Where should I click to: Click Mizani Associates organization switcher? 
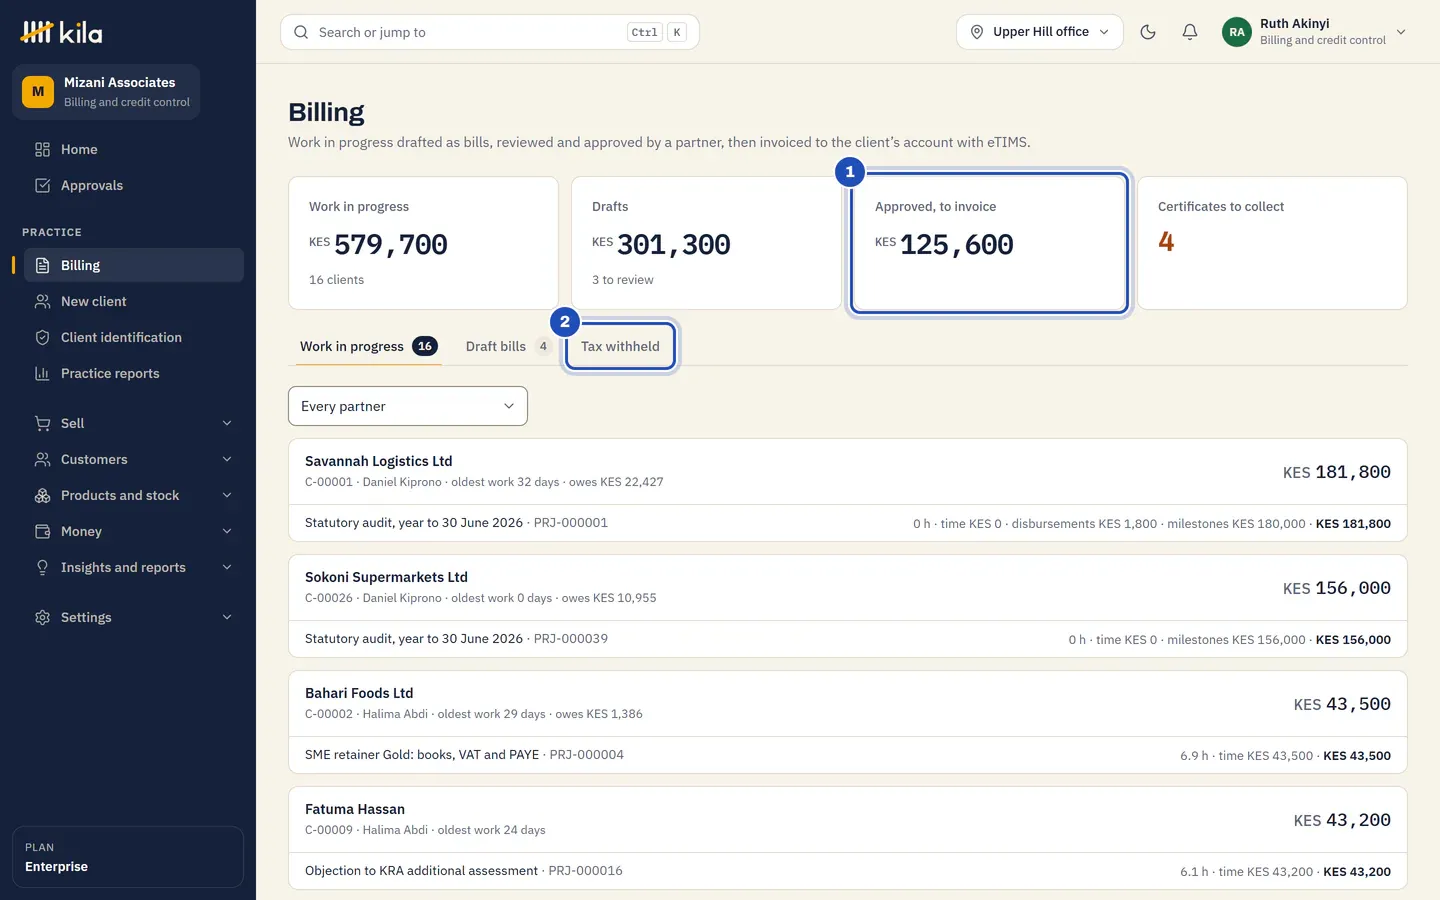coord(106,92)
